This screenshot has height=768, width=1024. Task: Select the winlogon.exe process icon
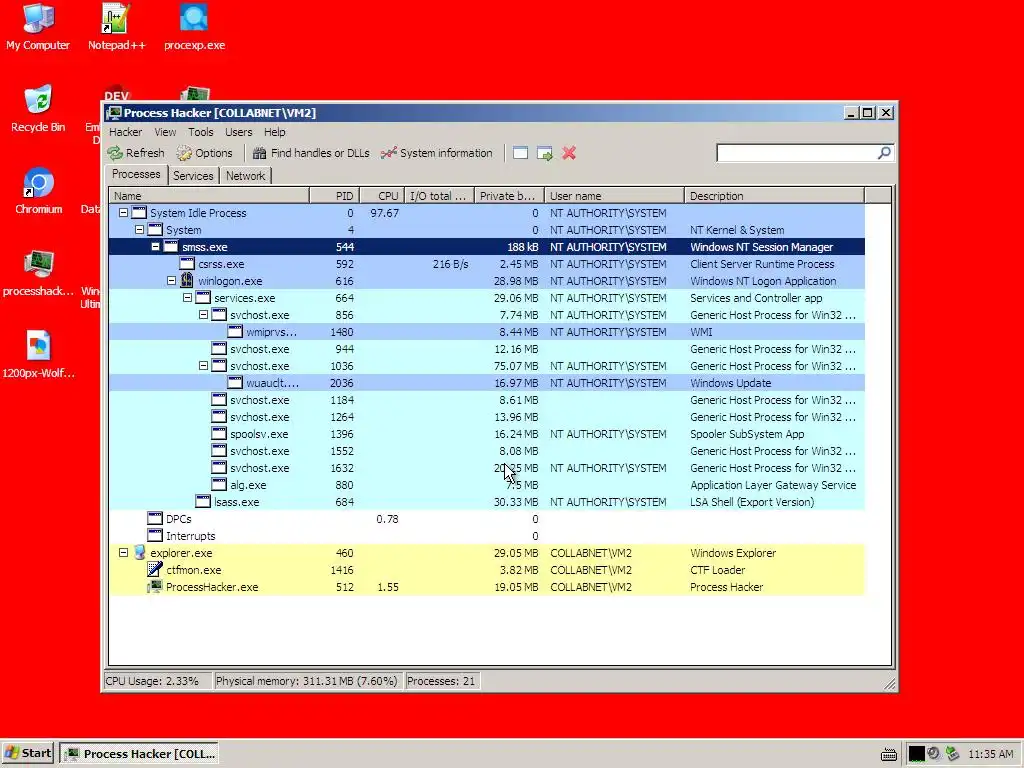pos(187,281)
